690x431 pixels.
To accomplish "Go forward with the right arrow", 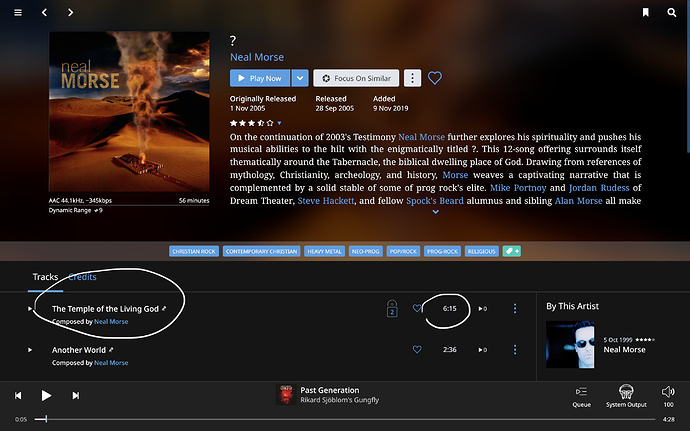I will pyautogui.click(x=70, y=12).
